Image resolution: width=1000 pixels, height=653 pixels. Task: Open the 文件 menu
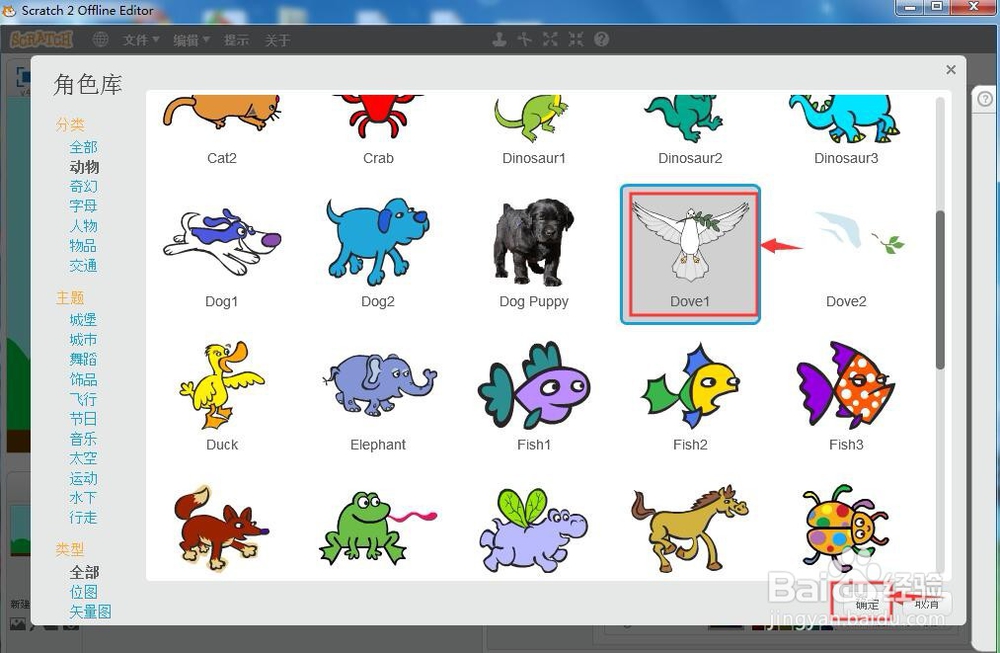click(x=141, y=40)
